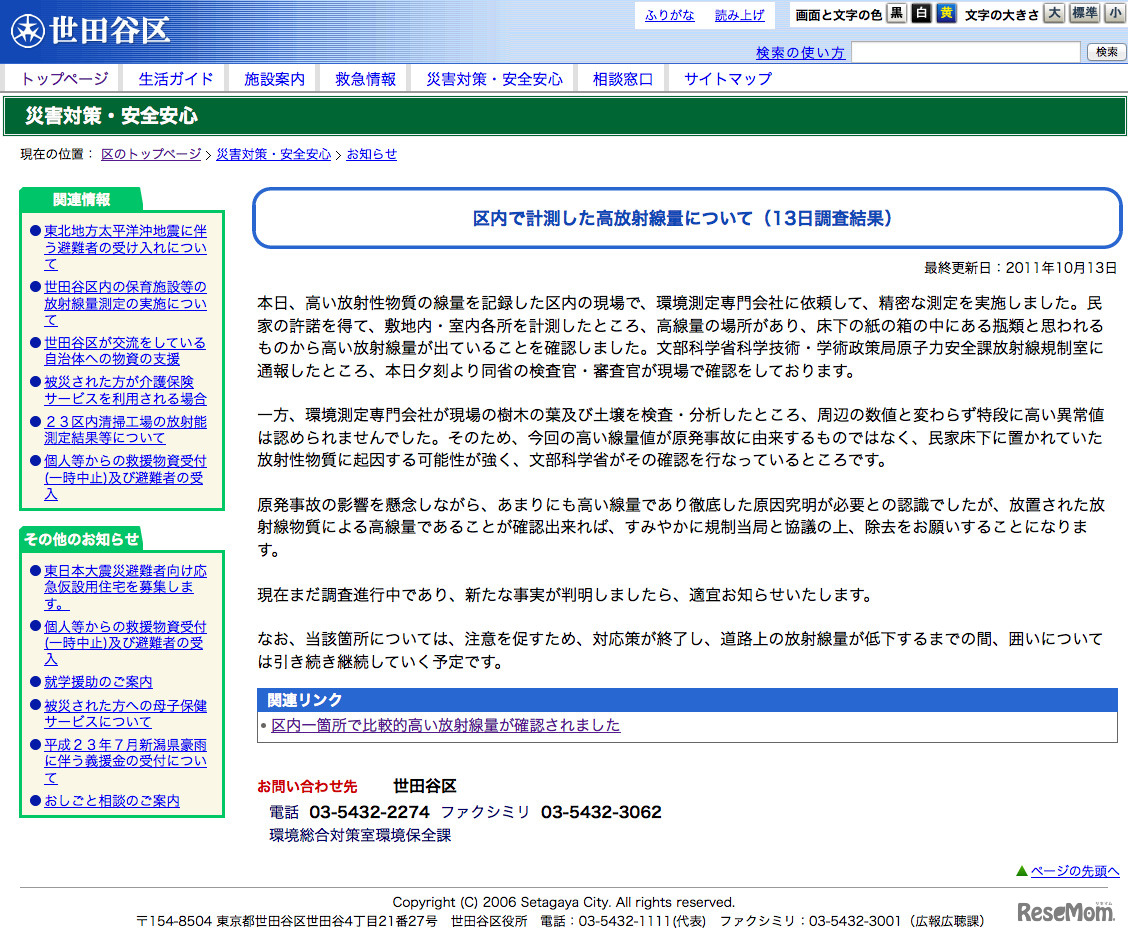Open the ２３区内清掃工場の放射能測定結果 sidebar link
Image resolution: width=1128 pixels, height=935 pixels.
tap(125, 430)
